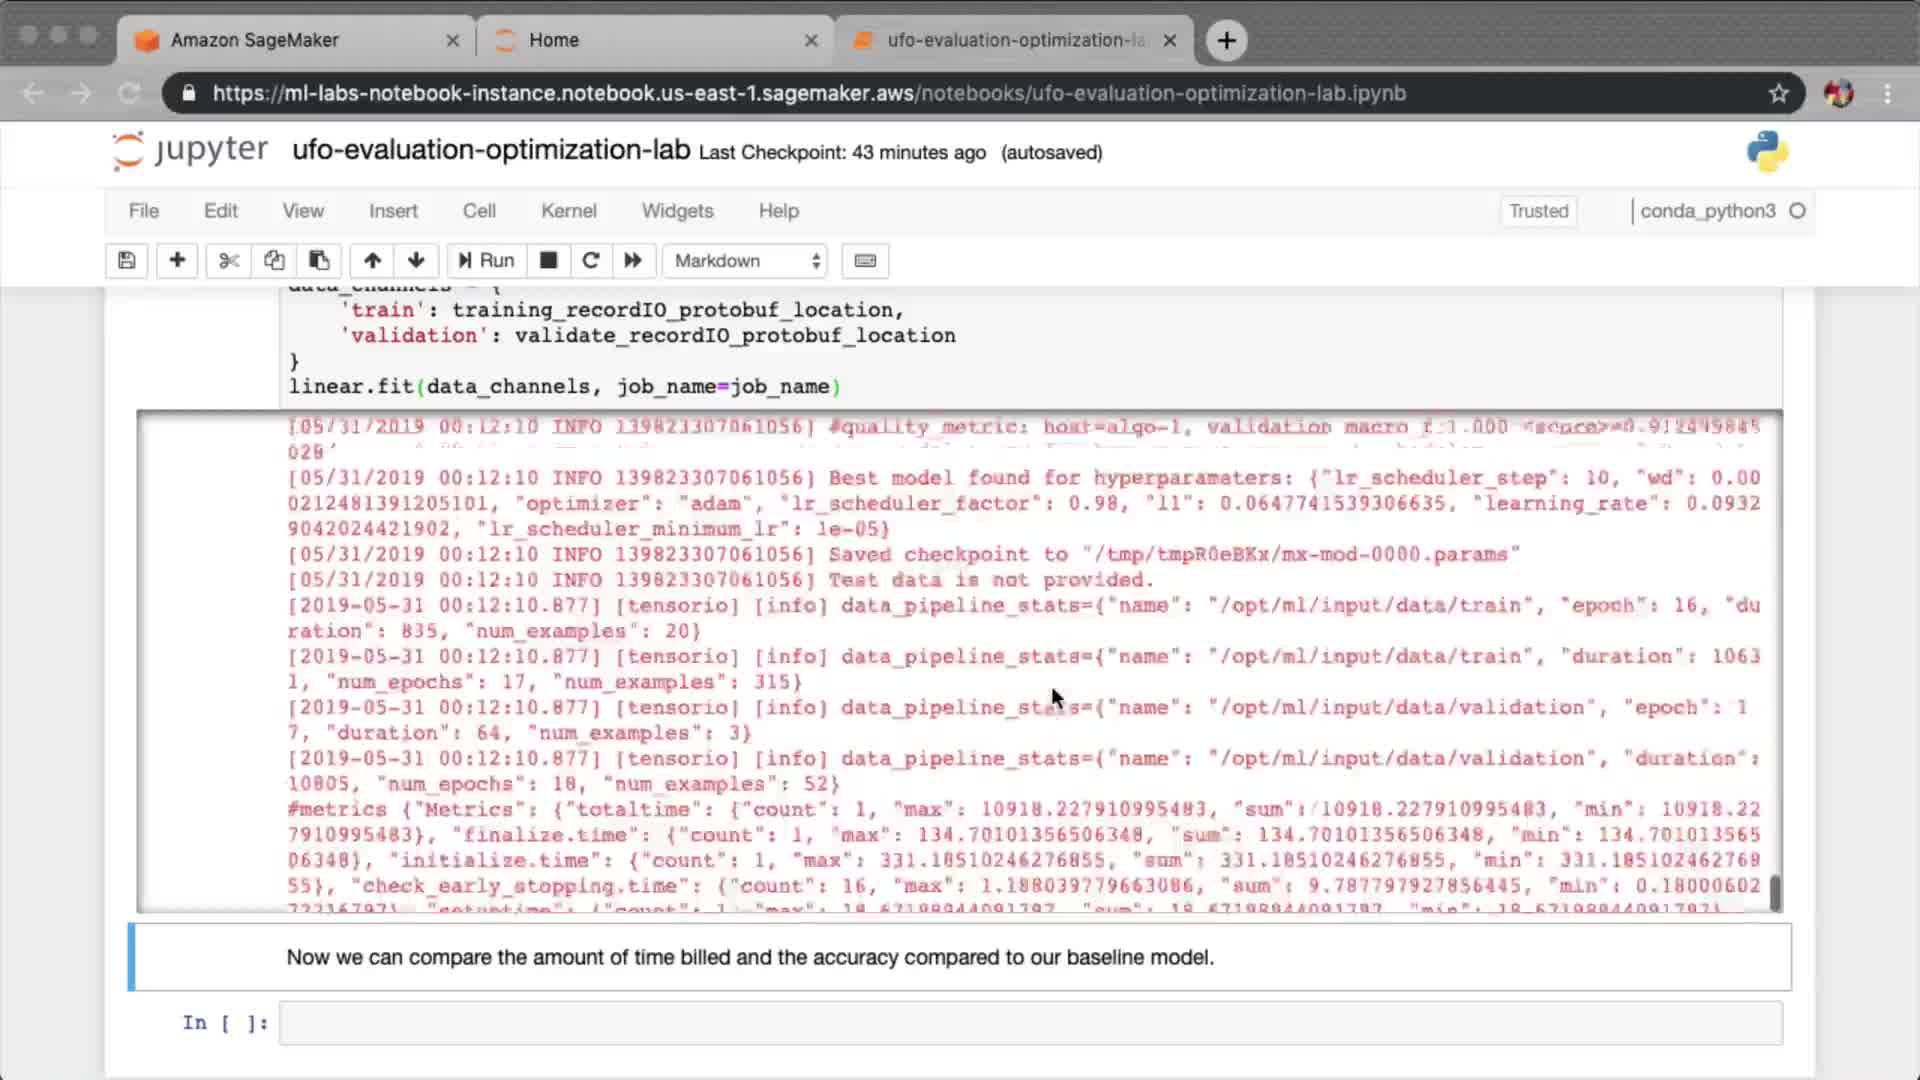Restart the kernel and rerun the notebook (fast-forward icon)
The height and width of the screenshot is (1080, 1920).
[x=633, y=261]
